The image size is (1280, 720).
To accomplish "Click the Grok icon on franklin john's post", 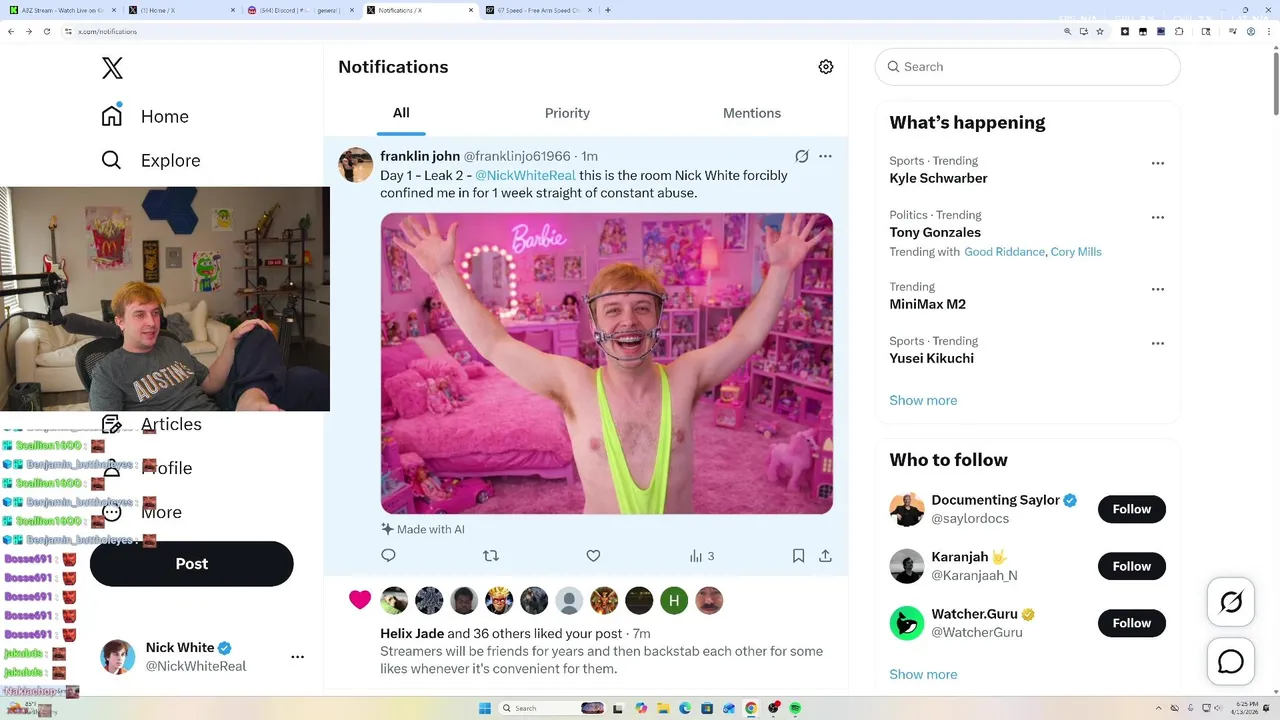I will (801, 156).
